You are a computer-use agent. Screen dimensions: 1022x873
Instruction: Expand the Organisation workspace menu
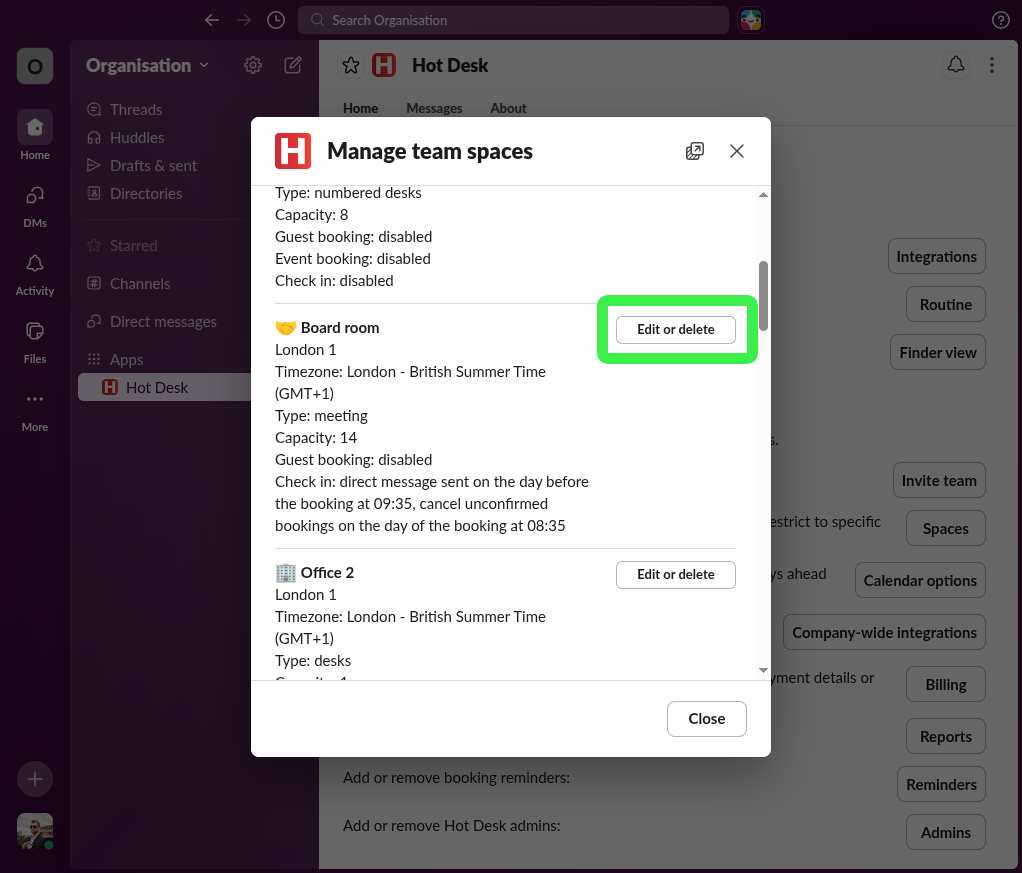click(146, 64)
